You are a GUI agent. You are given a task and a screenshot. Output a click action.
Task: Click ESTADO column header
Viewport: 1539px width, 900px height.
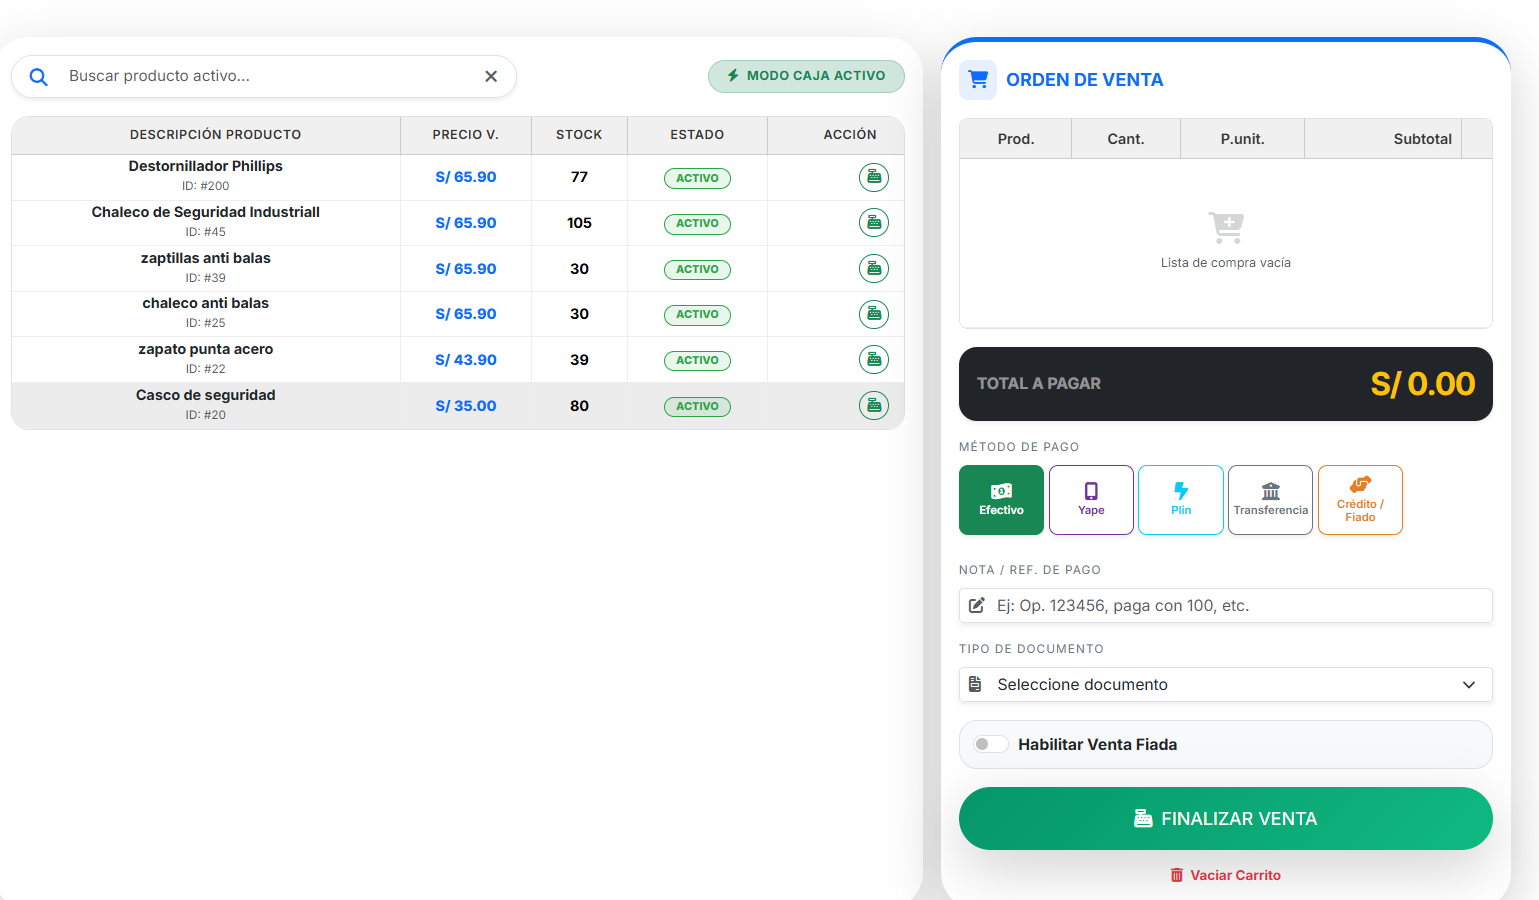pyautogui.click(x=697, y=135)
